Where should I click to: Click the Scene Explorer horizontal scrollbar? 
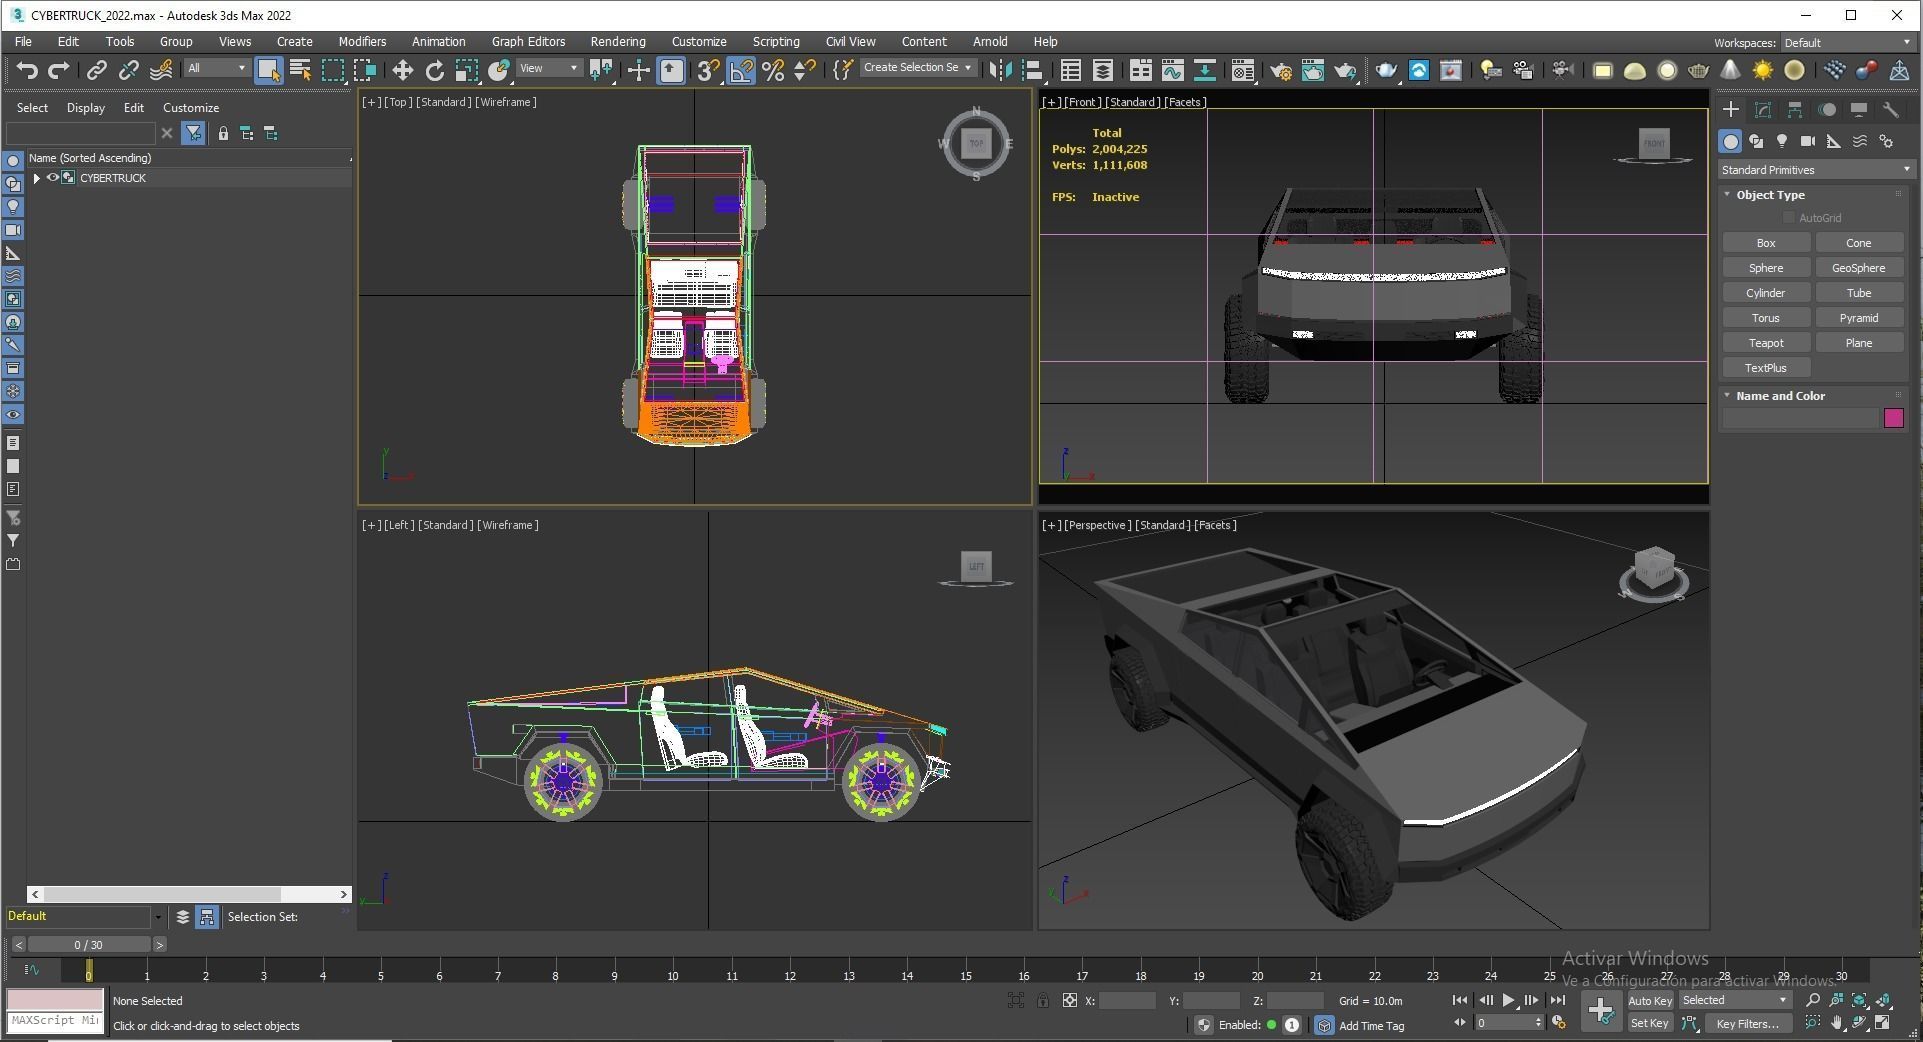190,894
